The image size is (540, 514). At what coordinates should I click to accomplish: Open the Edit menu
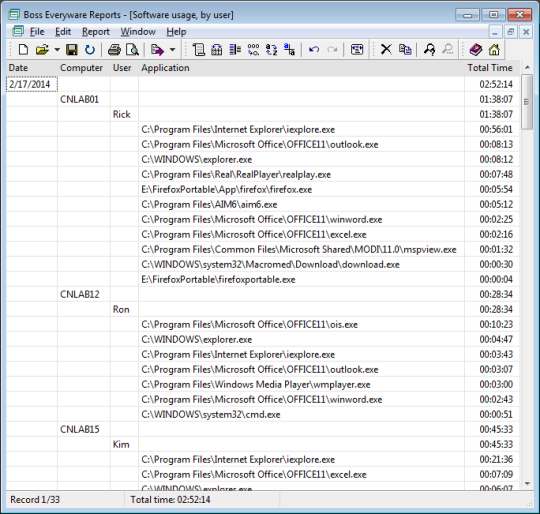(x=63, y=32)
